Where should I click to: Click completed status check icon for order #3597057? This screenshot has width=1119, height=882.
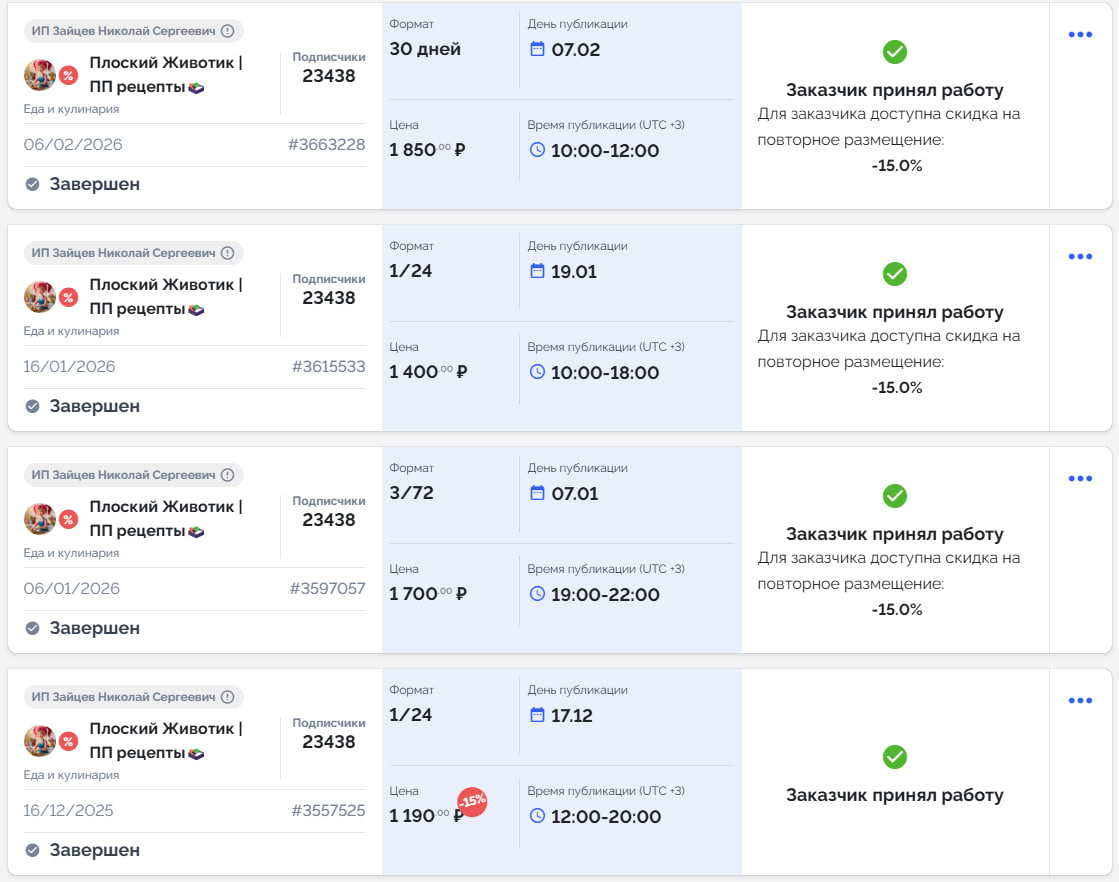32,628
